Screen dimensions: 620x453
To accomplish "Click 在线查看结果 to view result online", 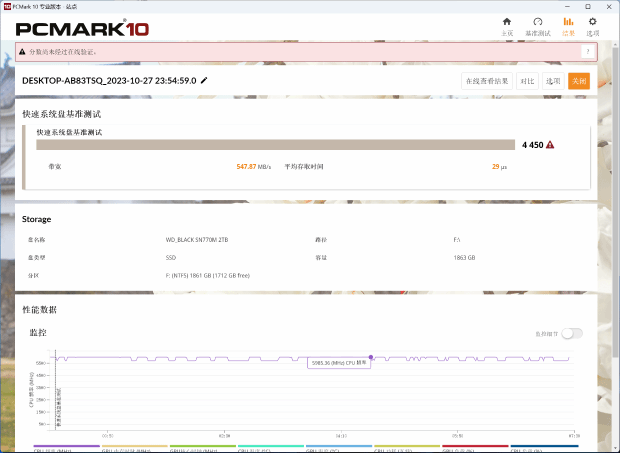I will coord(487,81).
